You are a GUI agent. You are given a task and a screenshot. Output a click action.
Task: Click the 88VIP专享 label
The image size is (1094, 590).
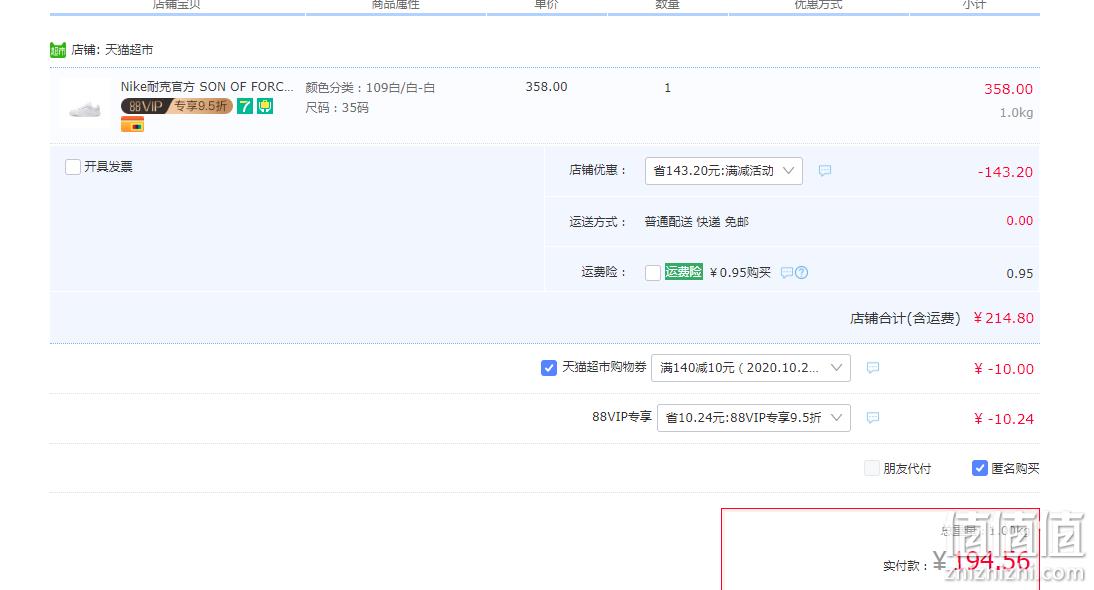(622, 417)
